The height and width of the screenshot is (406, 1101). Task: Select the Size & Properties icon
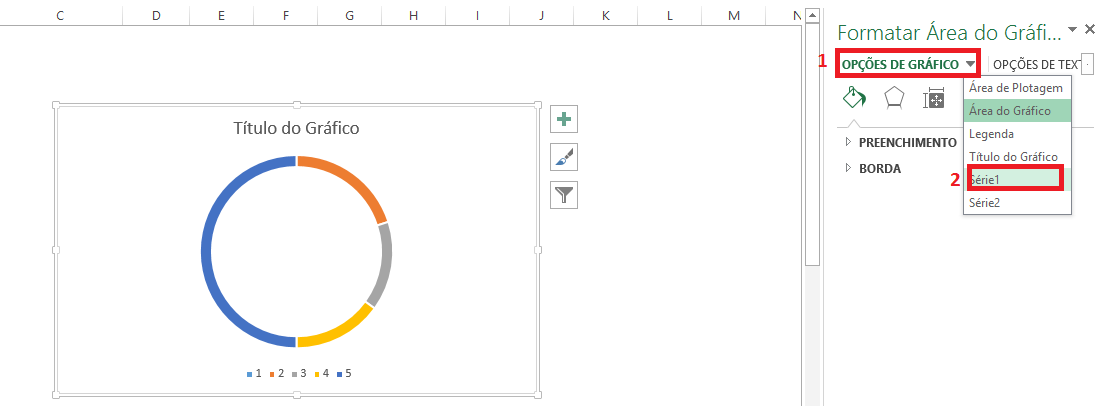tap(934, 98)
